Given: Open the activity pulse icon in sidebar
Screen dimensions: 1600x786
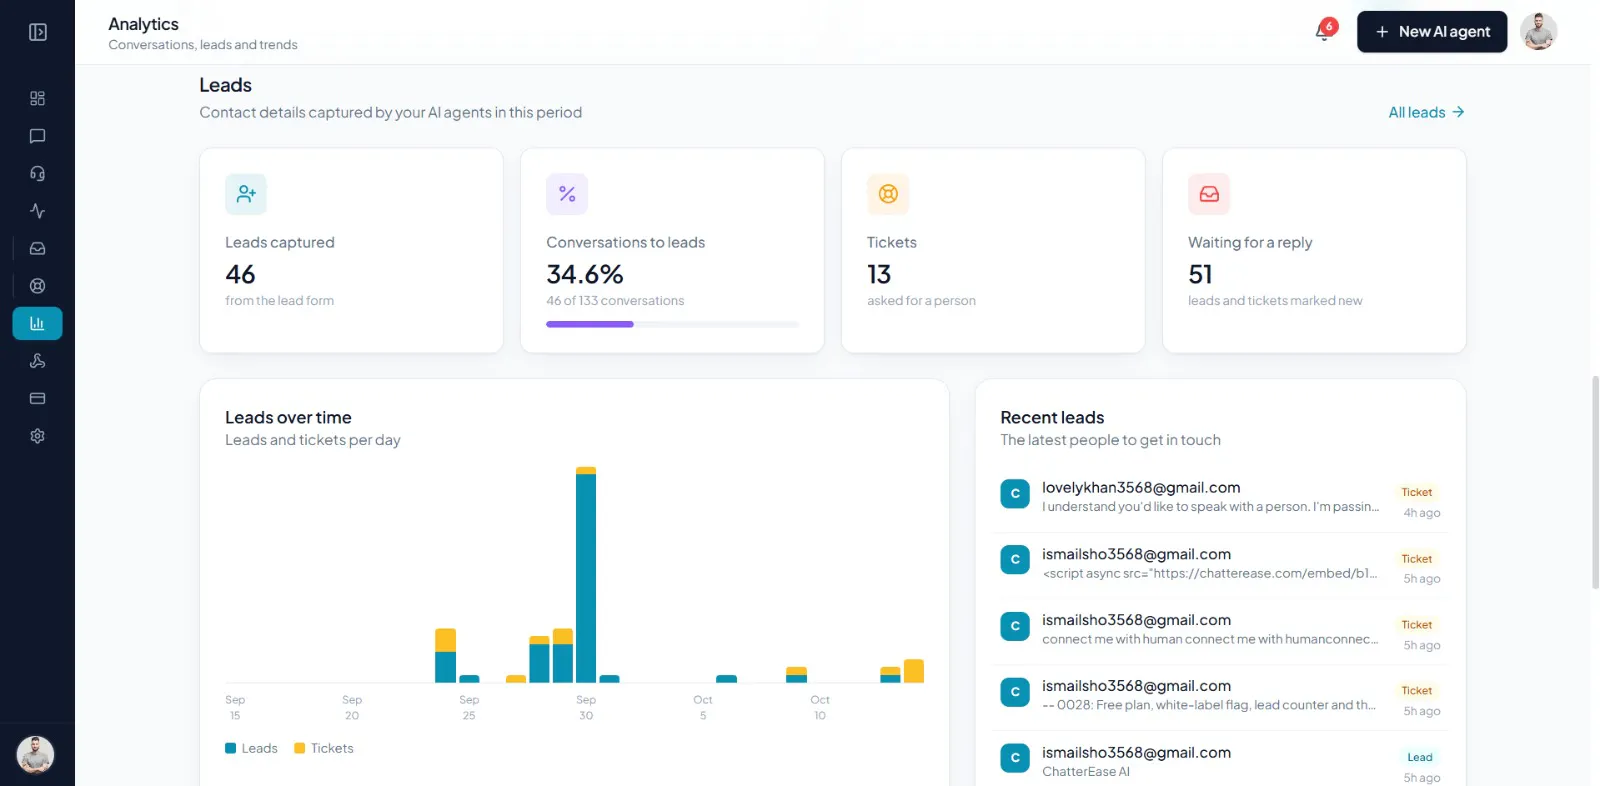Looking at the screenshot, I should 38,211.
